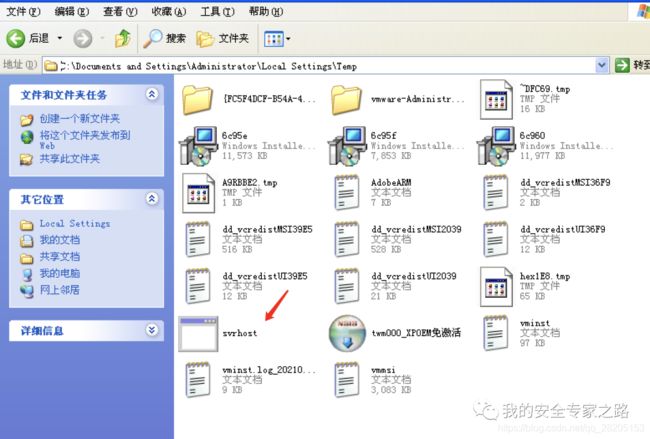The height and width of the screenshot is (439, 650).
Task: Click the Back navigation arrow icon
Action: click(16, 39)
